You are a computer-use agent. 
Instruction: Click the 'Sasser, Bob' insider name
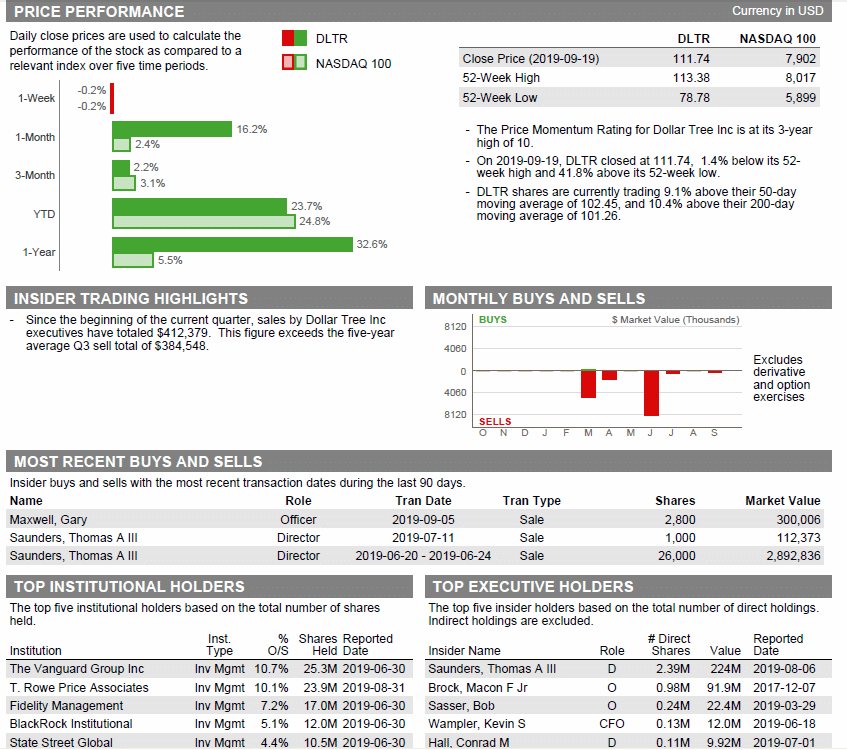(461, 706)
